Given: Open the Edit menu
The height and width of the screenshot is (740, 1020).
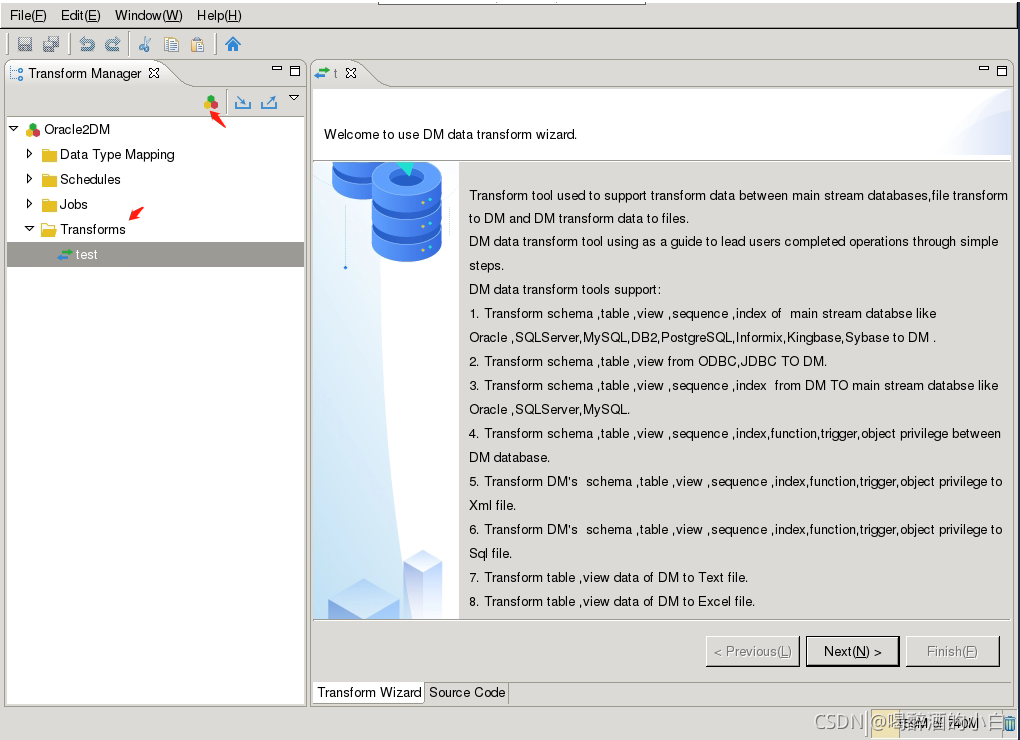Looking at the screenshot, I should tap(81, 15).
